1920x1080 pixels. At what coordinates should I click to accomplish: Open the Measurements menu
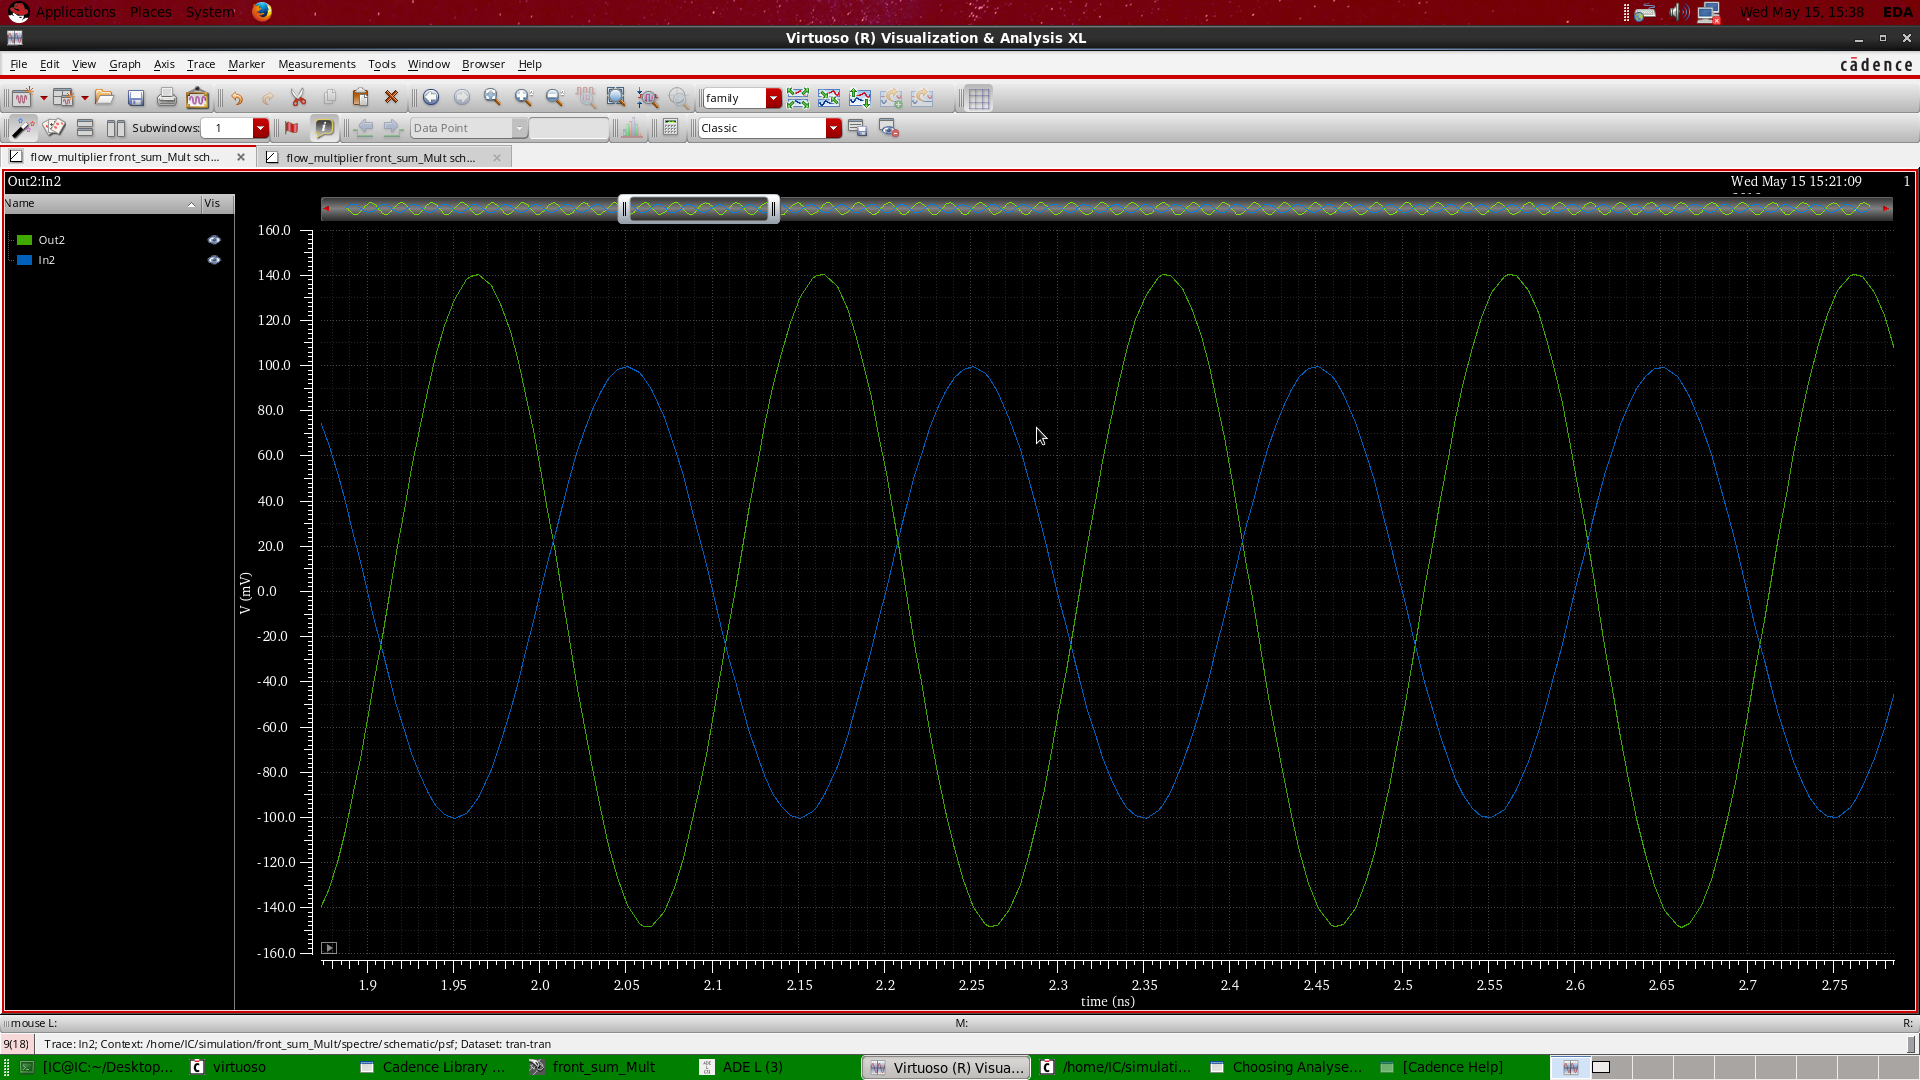(317, 64)
